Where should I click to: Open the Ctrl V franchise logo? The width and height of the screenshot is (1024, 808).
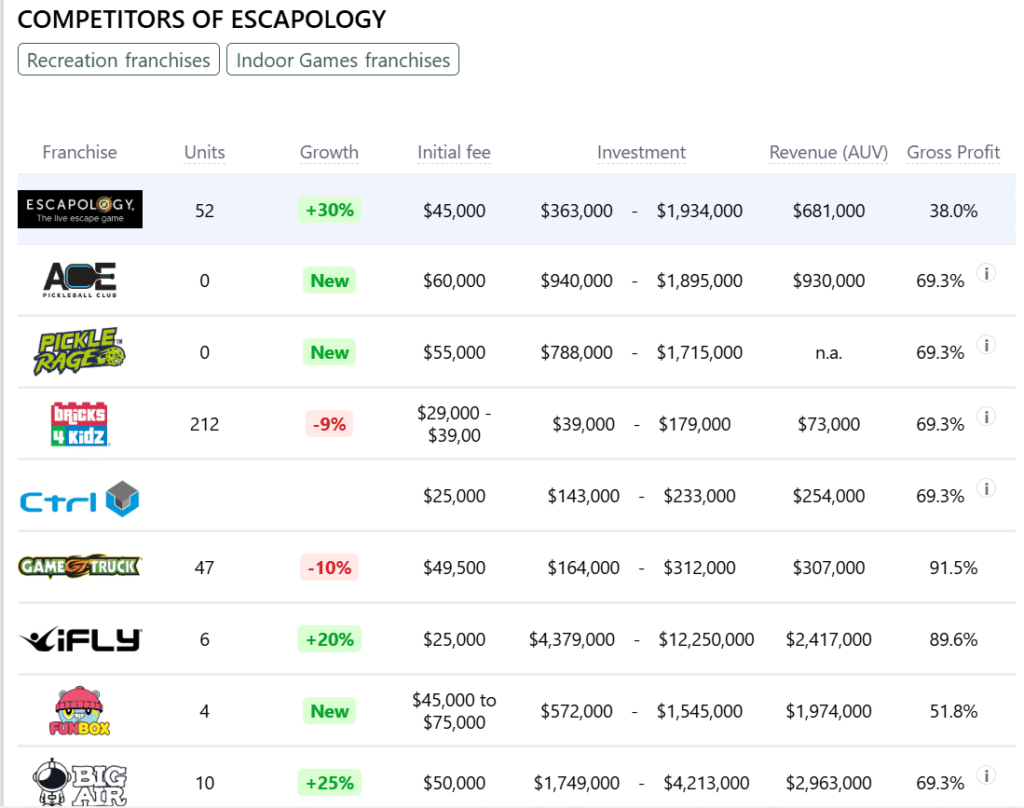click(80, 499)
